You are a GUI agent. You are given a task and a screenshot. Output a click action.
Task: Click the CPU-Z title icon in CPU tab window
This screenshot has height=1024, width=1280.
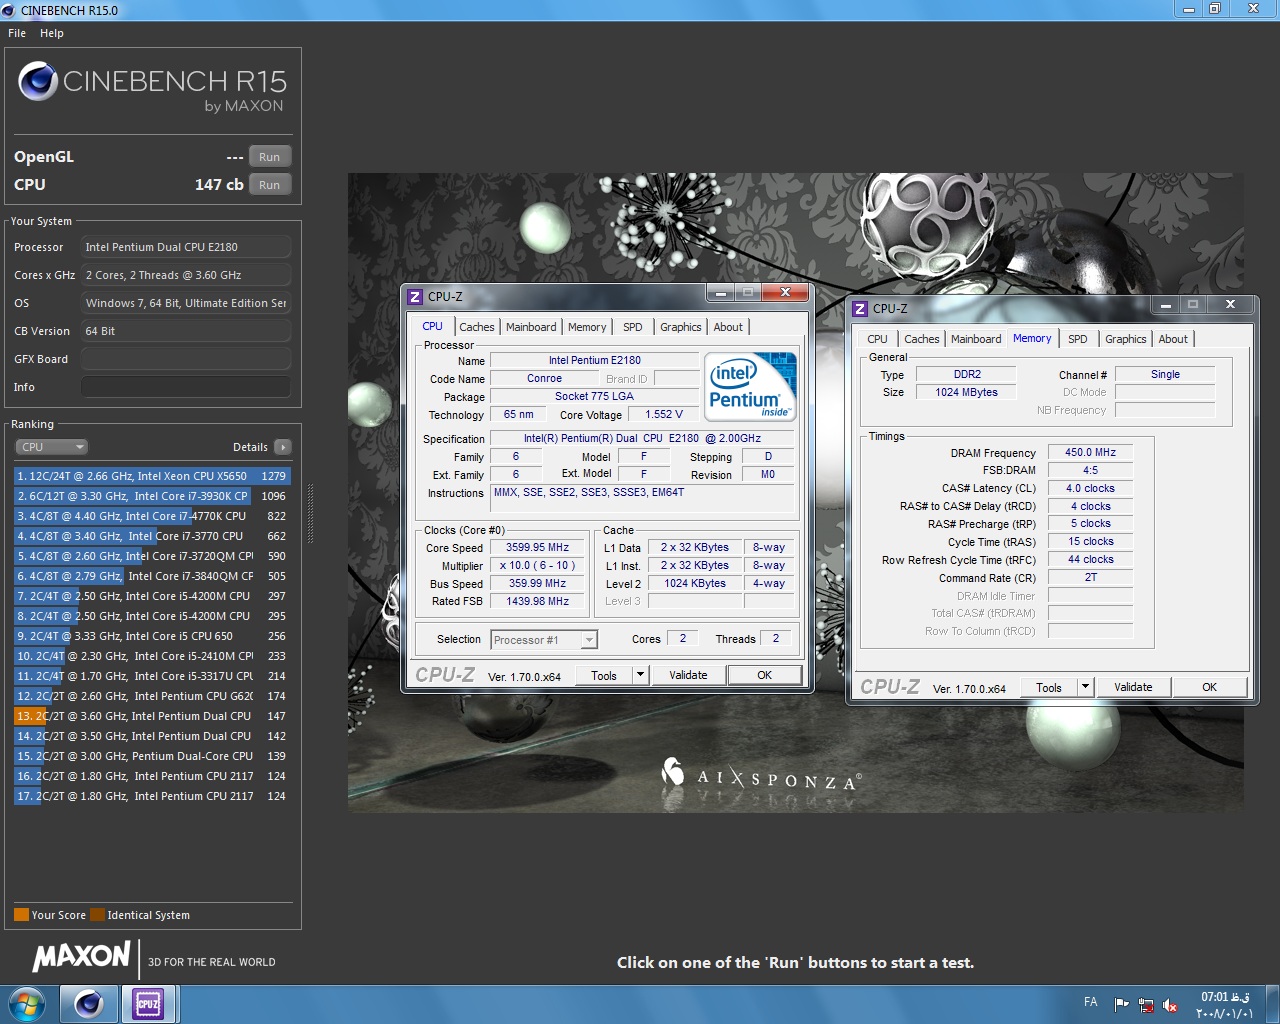[x=415, y=297]
